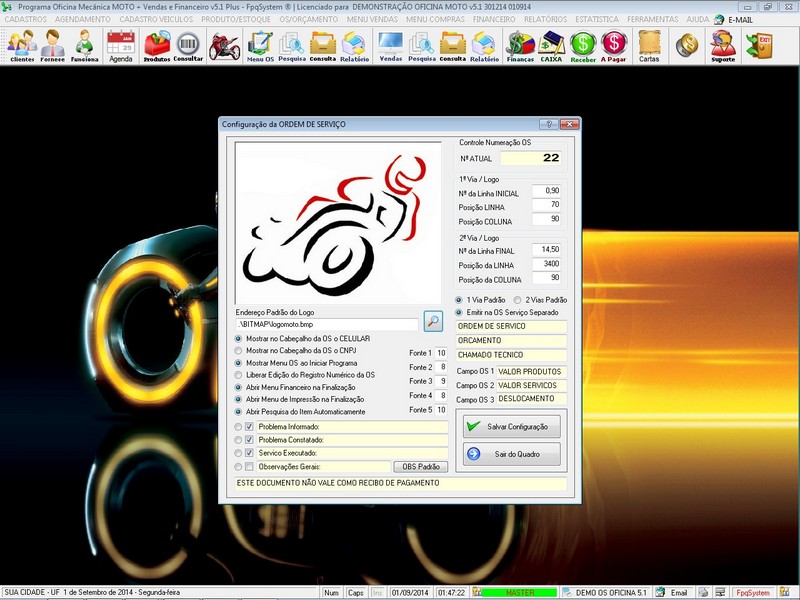Image resolution: width=800 pixels, height=600 pixels.
Task: Open the CAIXA cash register icon
Action: click(551, 45)
